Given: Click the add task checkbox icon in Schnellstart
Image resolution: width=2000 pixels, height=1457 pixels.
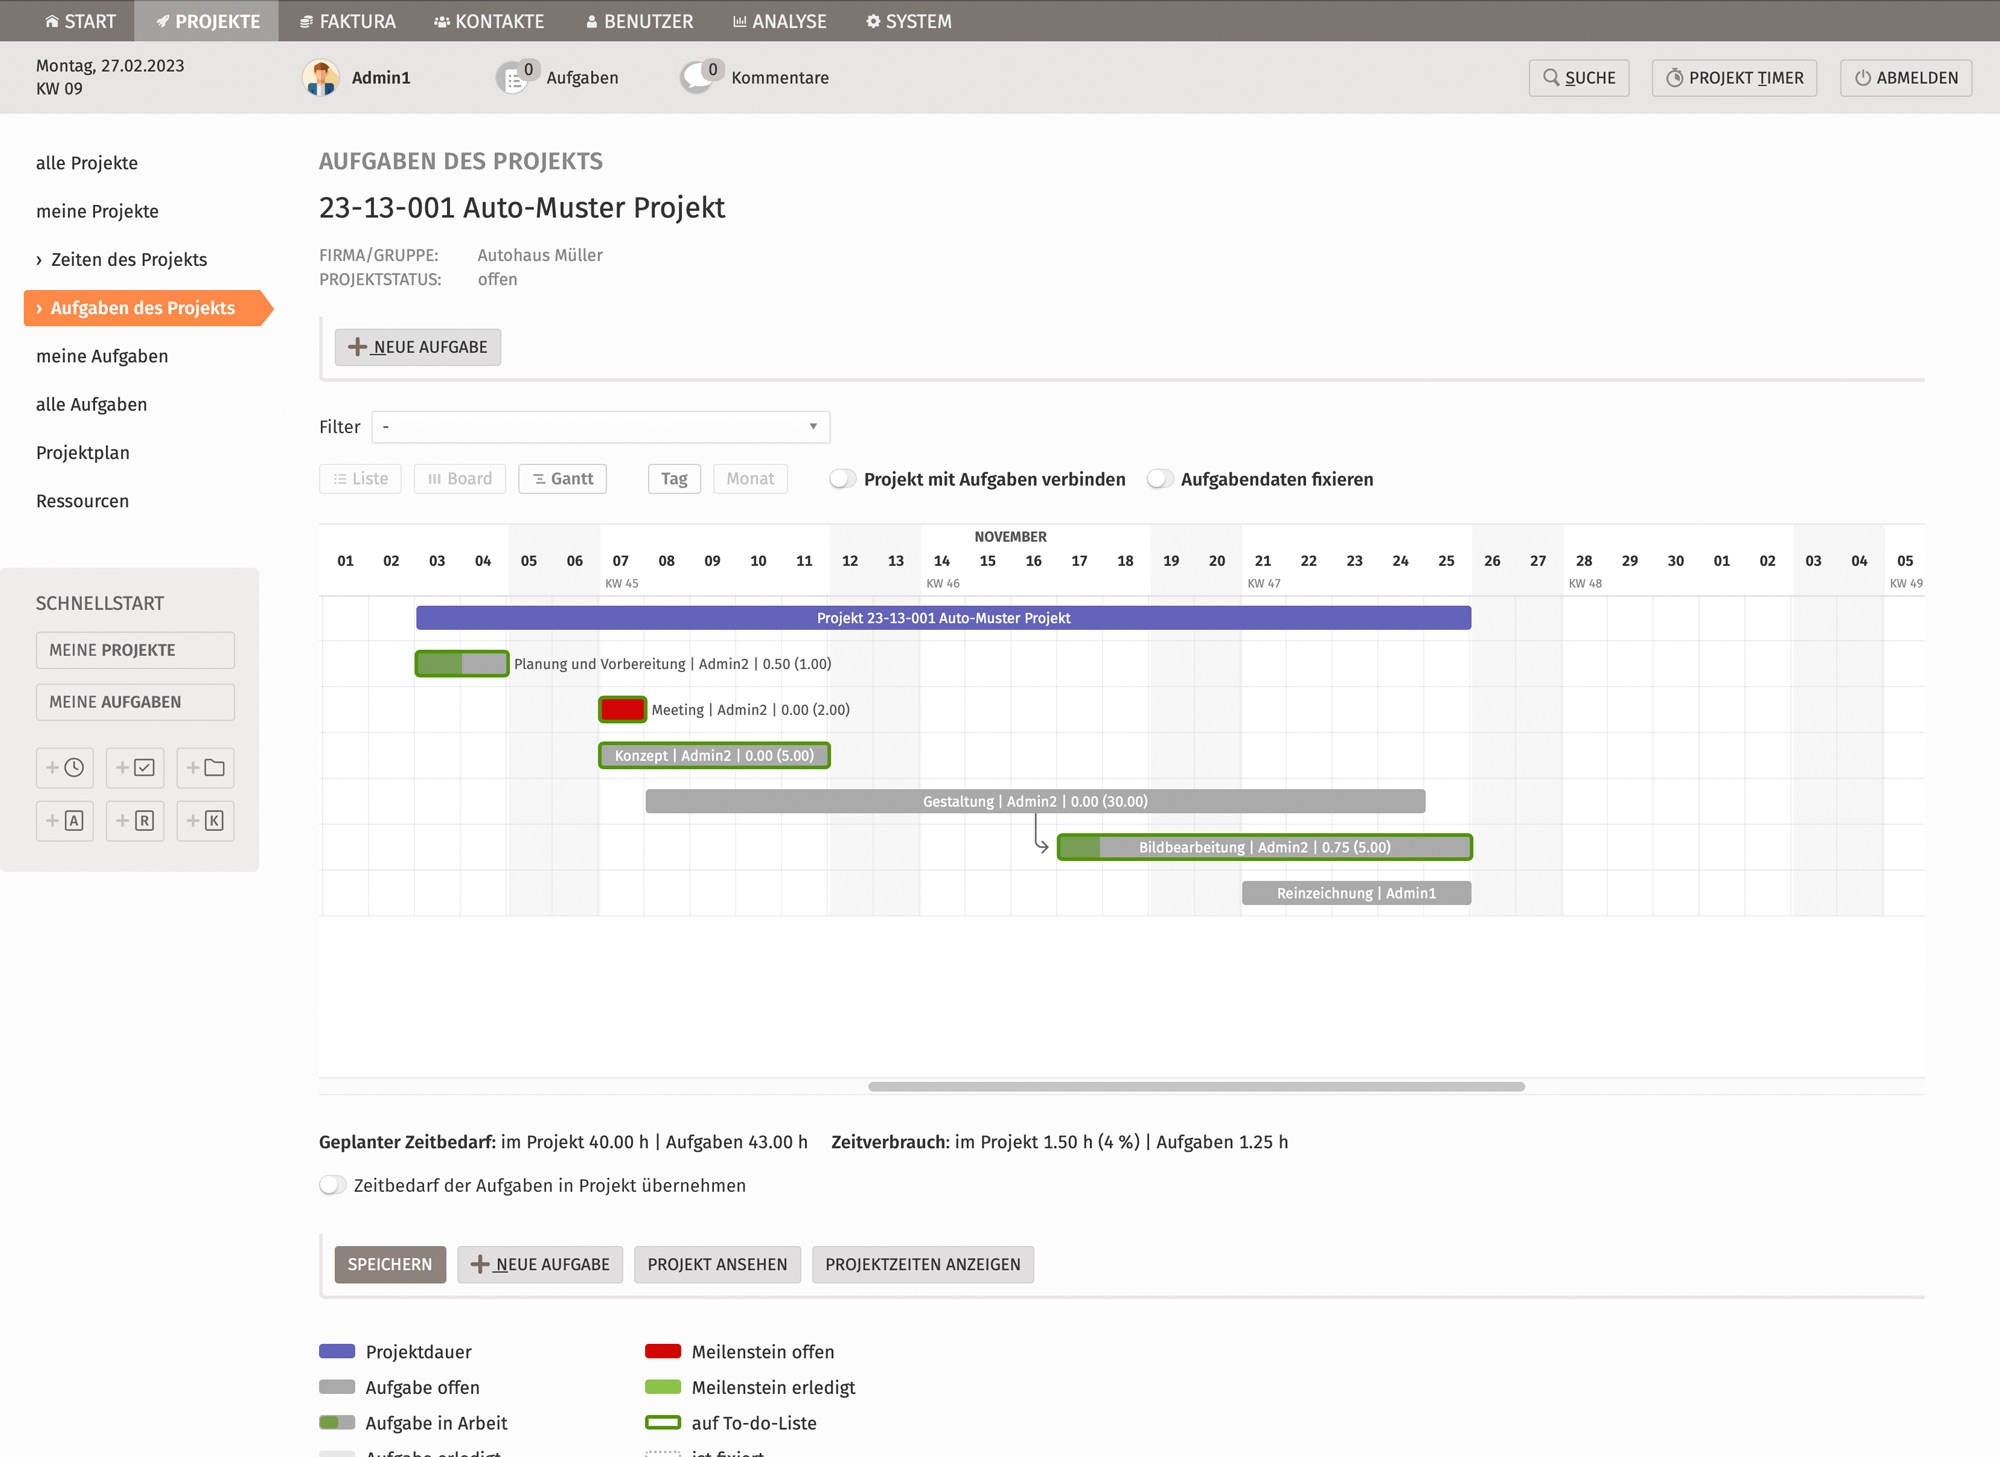Looking at the screenshot, I should click(135, 768).
